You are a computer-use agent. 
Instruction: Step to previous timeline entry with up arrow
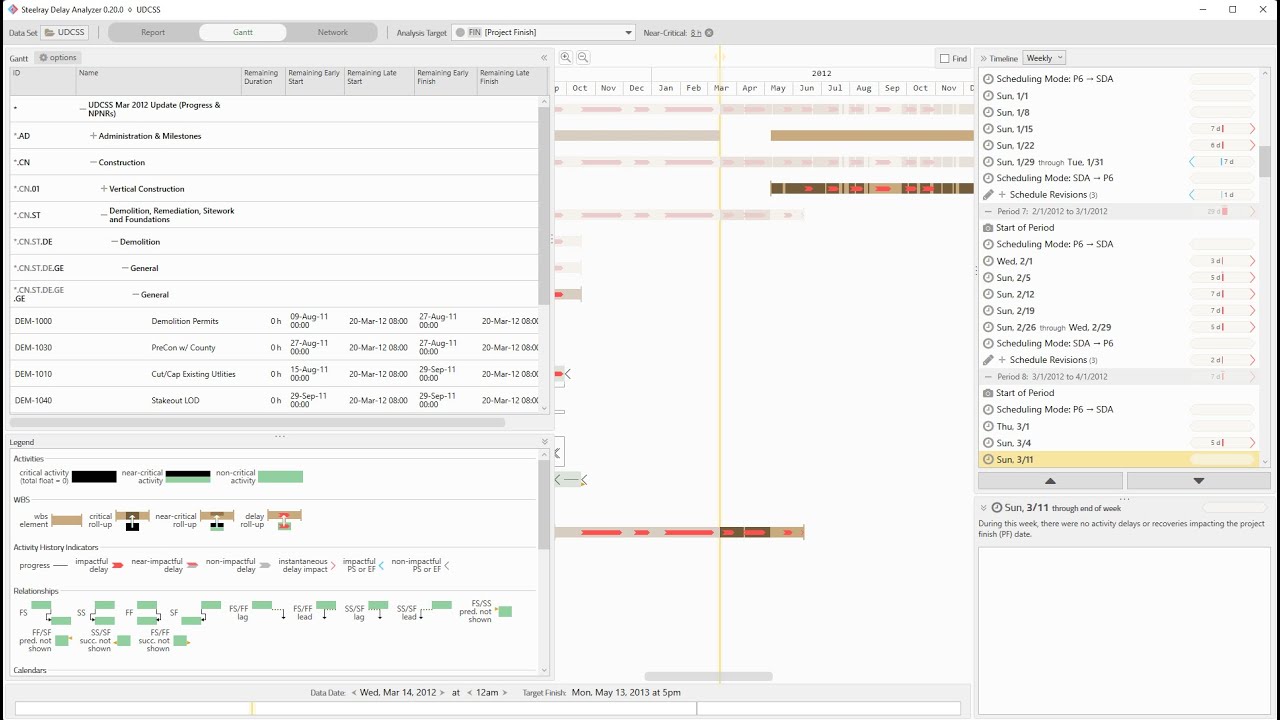1050,481
